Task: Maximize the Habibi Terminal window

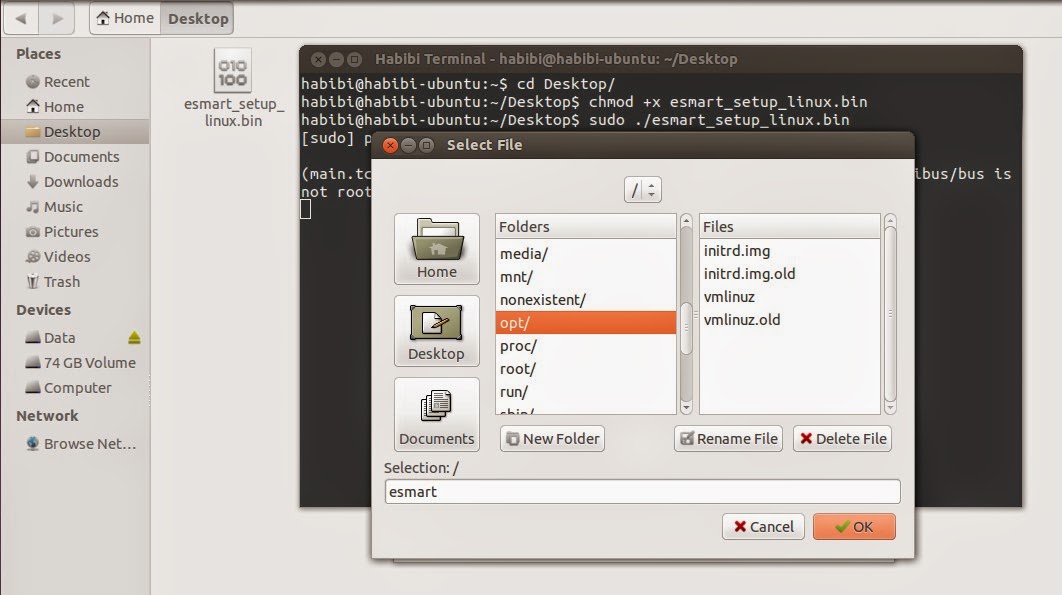Action: point(354,60)
